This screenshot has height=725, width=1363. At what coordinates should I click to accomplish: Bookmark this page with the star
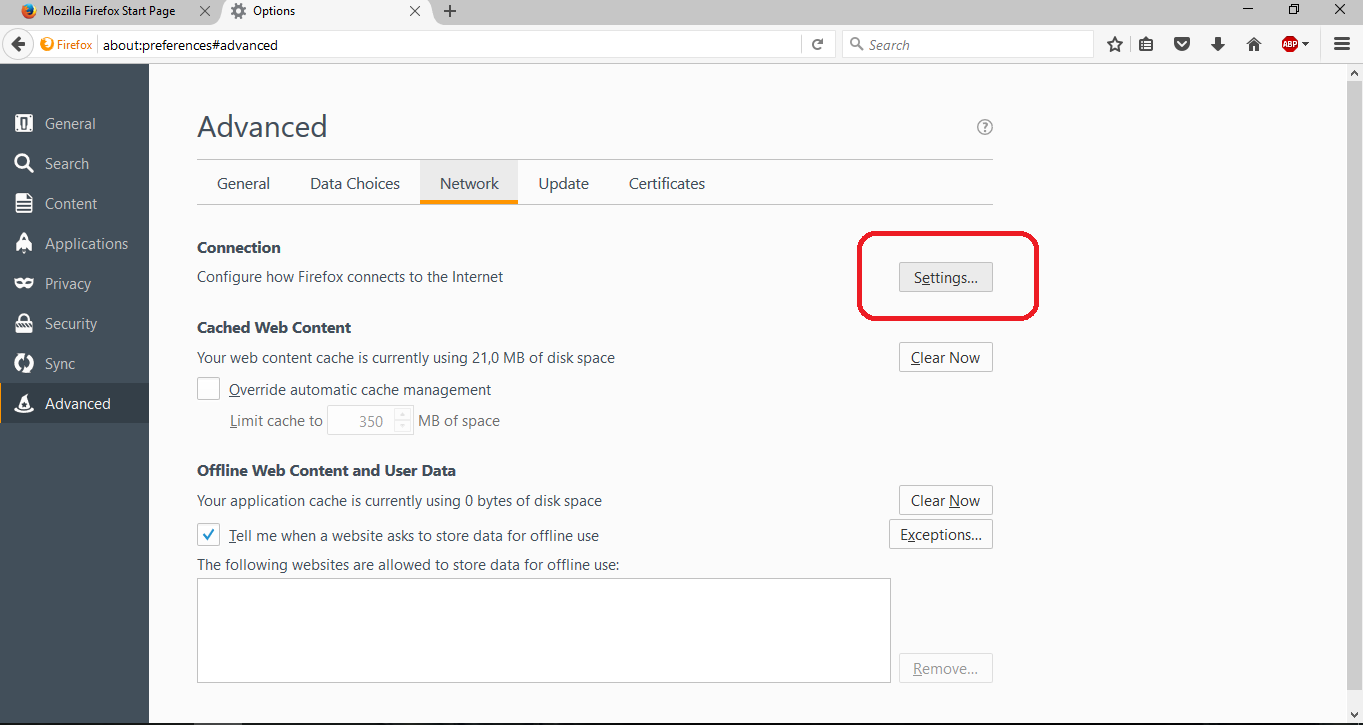coord(1115,45)
